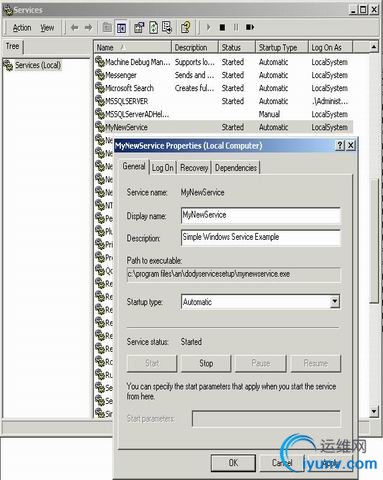Click the up arrow of services scrollbar

point(374,47)
